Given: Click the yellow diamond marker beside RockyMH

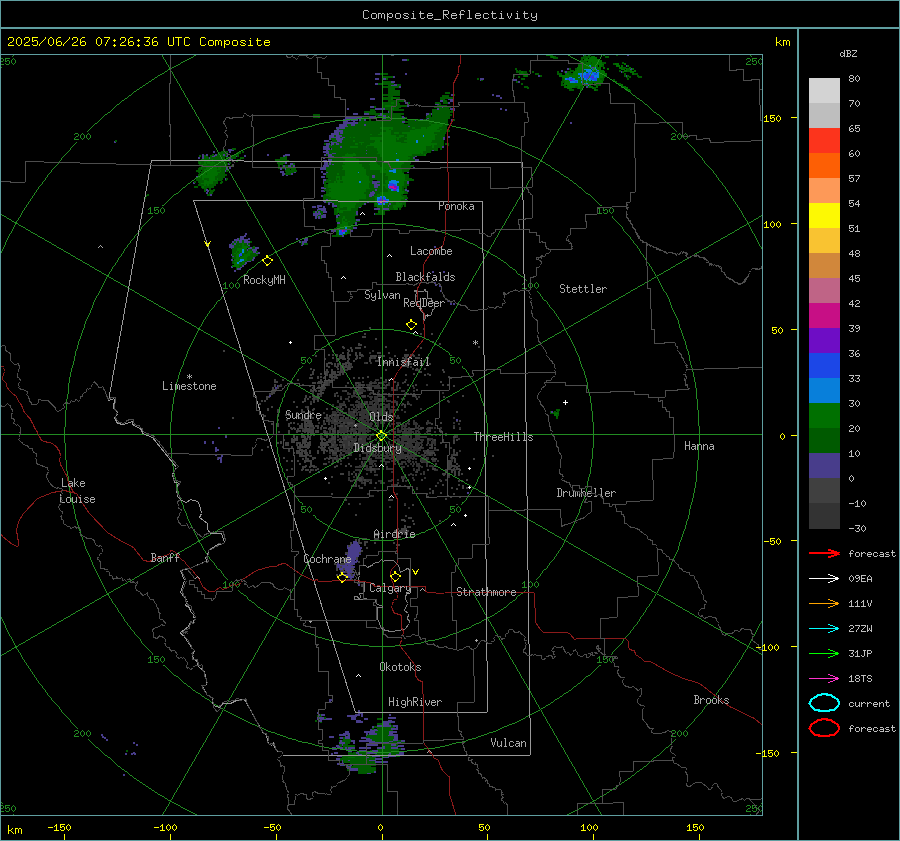Looking at the screenshot, I should pos(267,261).
